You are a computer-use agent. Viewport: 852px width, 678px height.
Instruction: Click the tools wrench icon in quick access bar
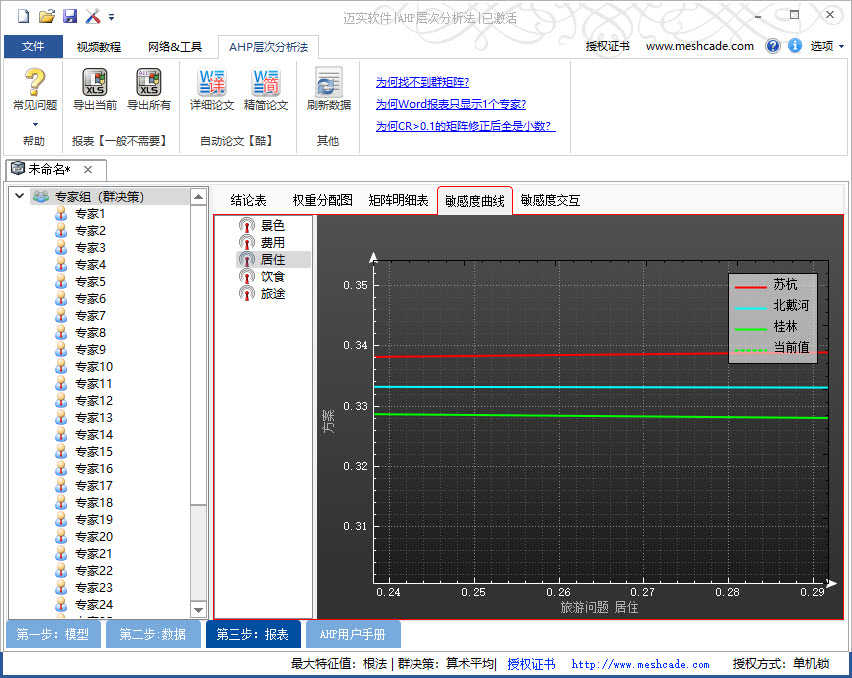(x=93, y=16)
